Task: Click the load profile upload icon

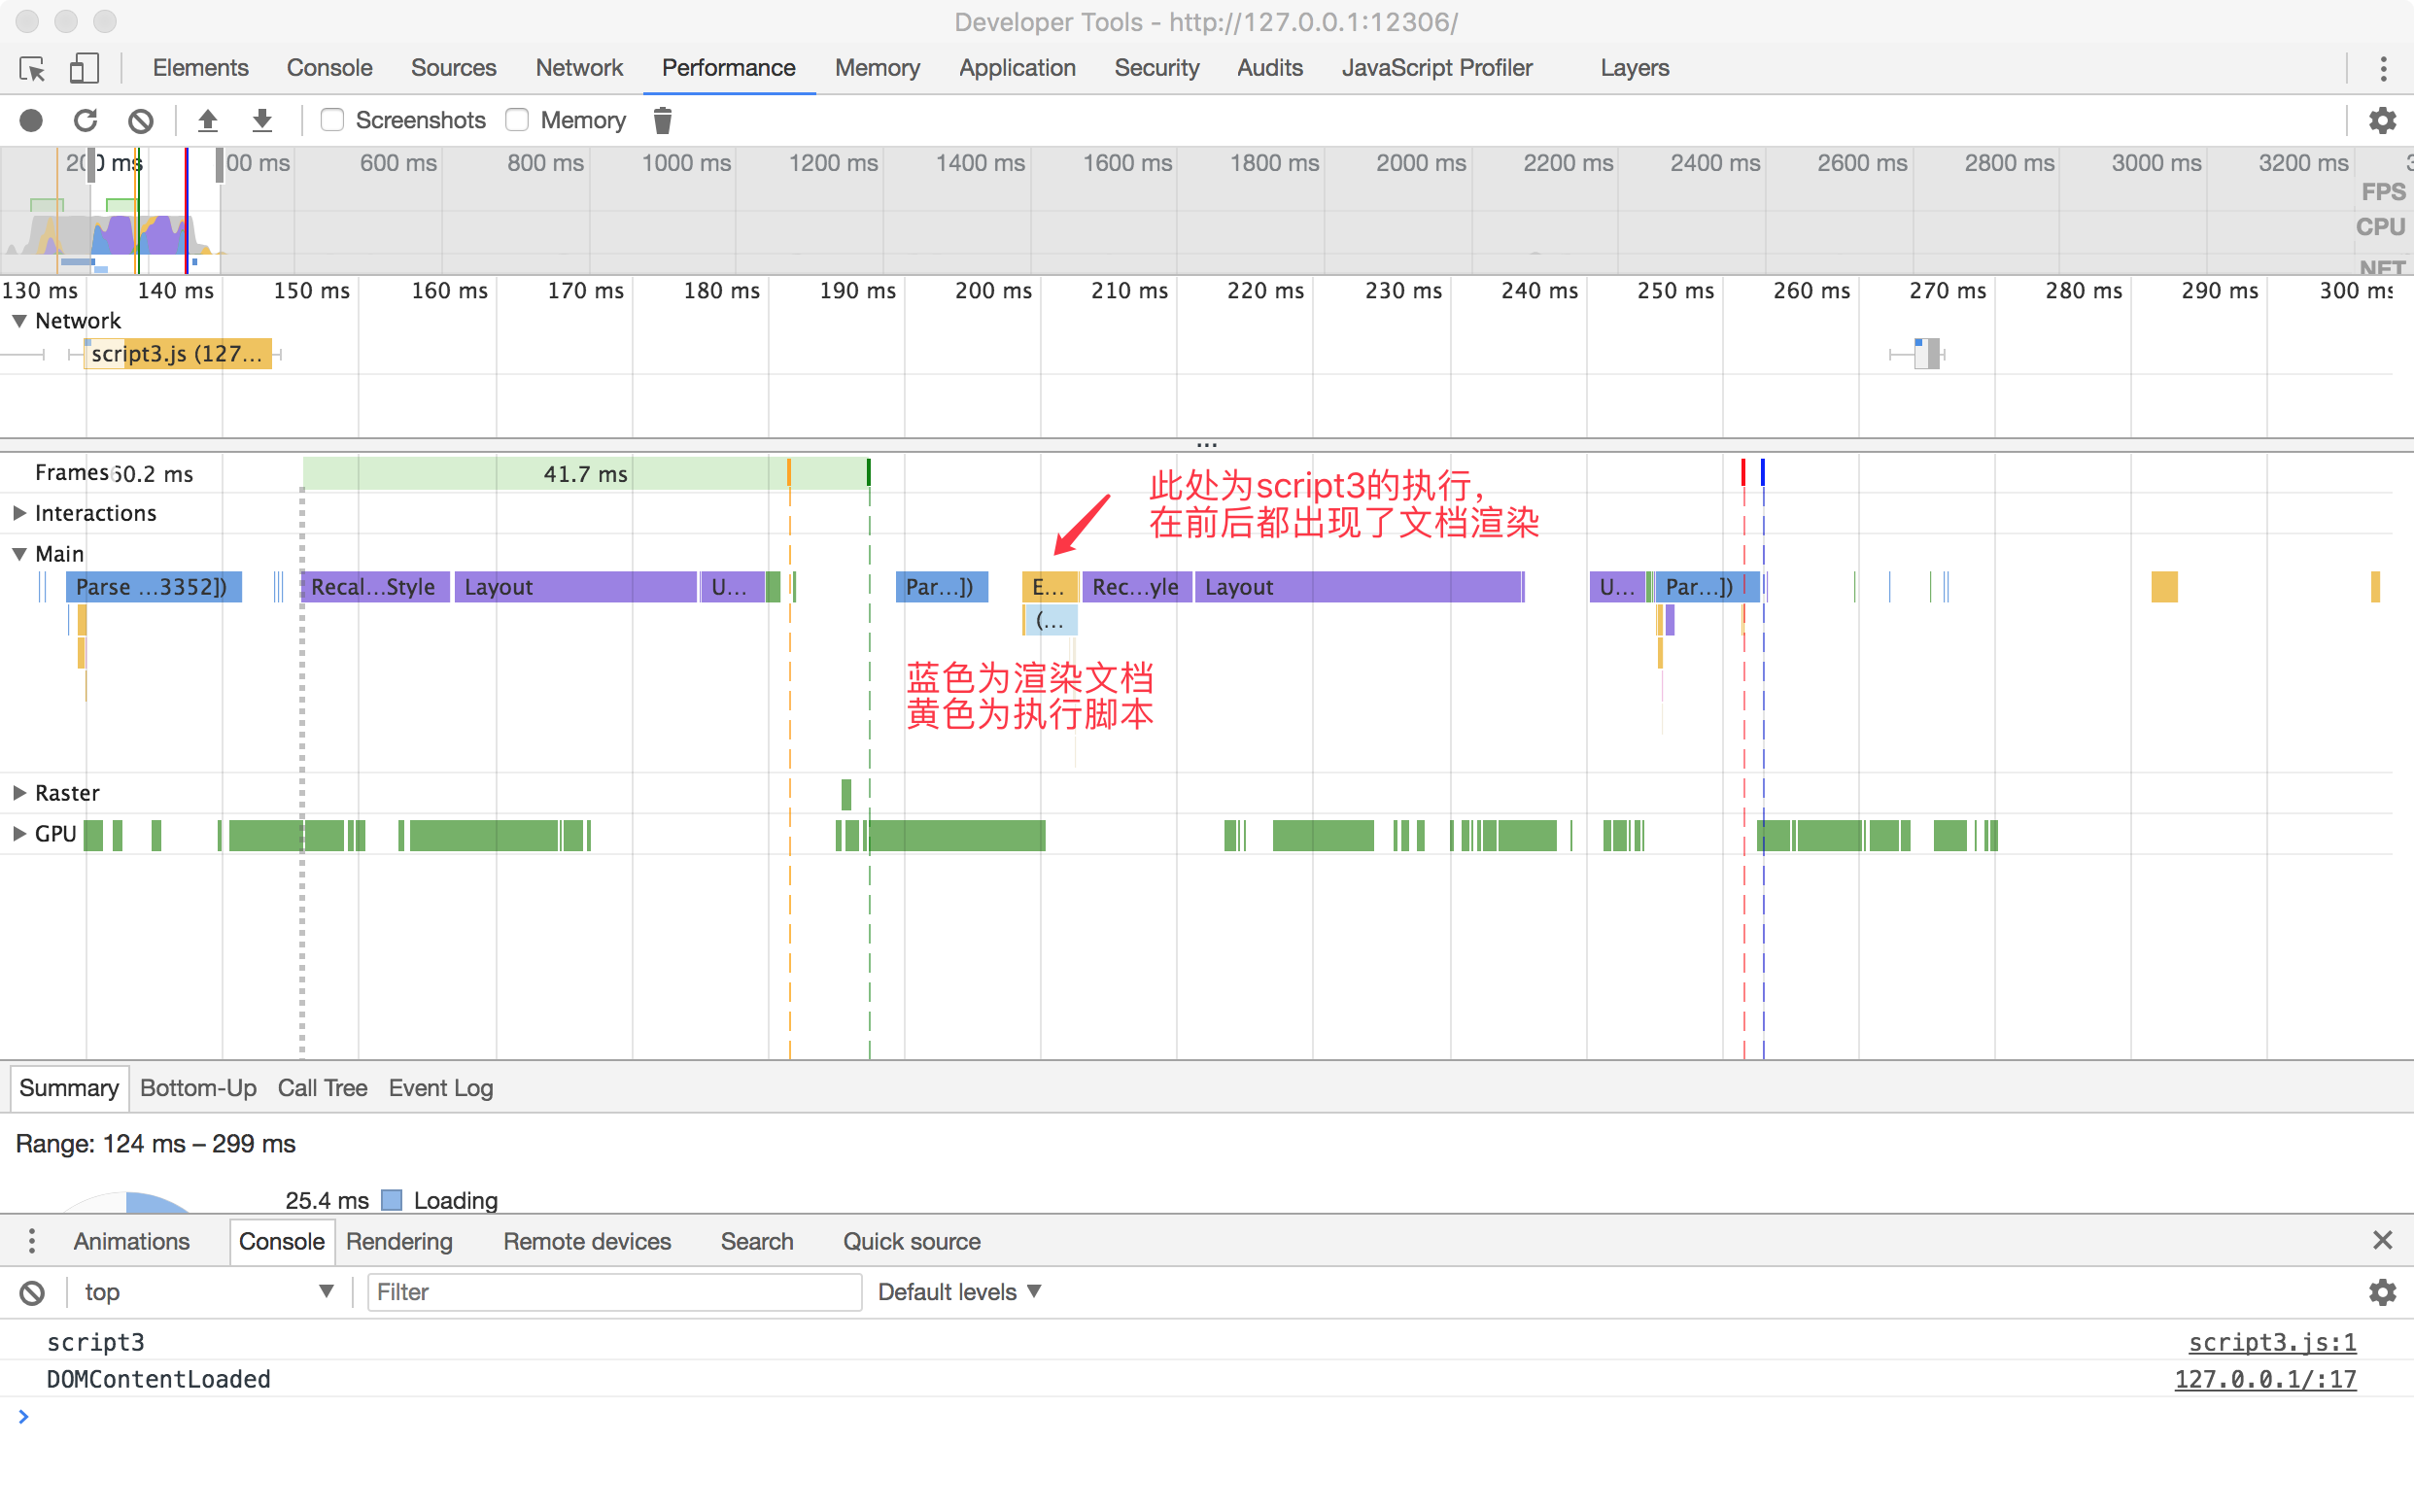Action: point(207,120)
